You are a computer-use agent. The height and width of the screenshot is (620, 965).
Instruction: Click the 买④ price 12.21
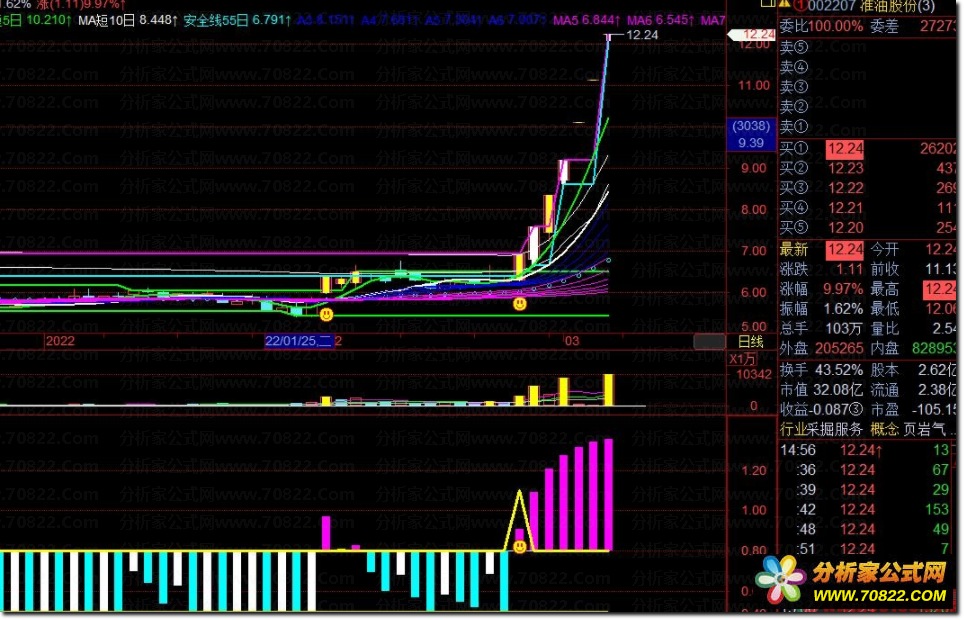(x=846, y=208)
